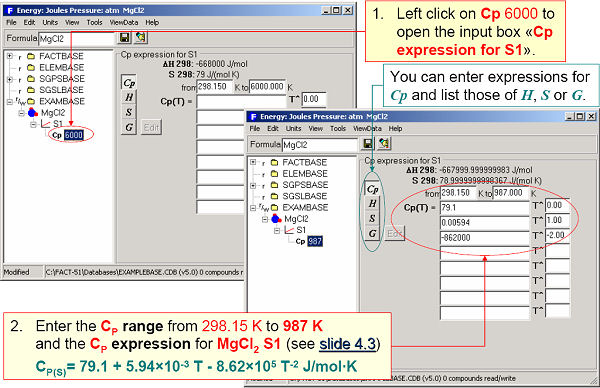
Task: Click the search database icon beside front Formula
Action: (384, 143)
